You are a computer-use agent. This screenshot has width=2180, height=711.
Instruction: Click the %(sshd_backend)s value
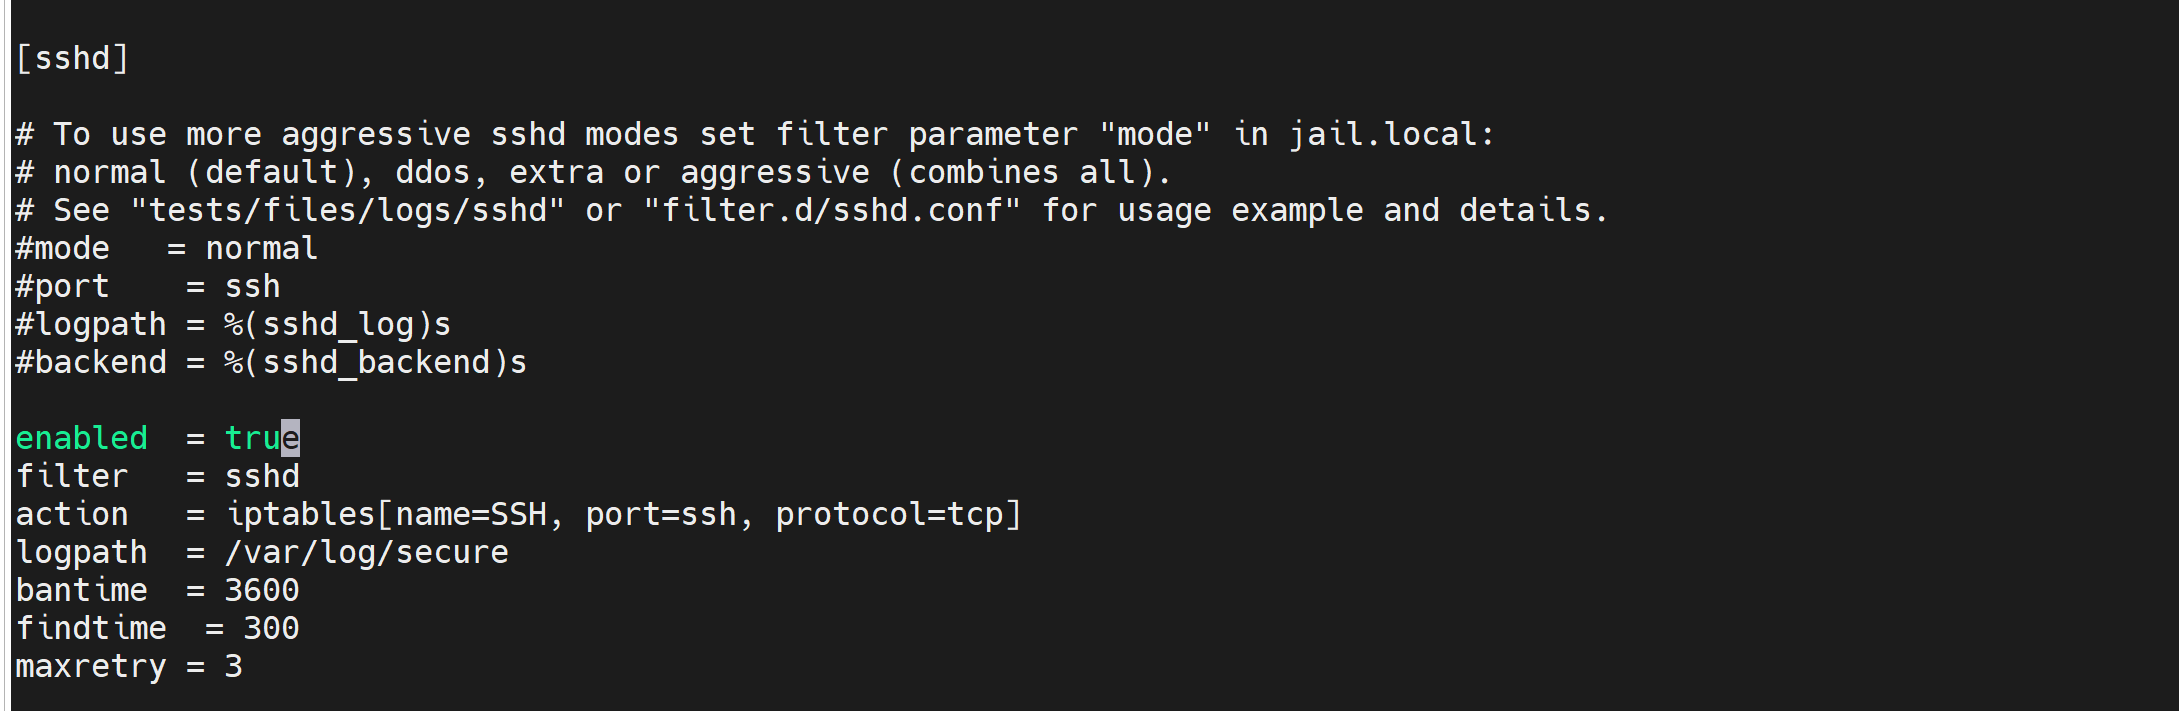(x=376, y=362)
